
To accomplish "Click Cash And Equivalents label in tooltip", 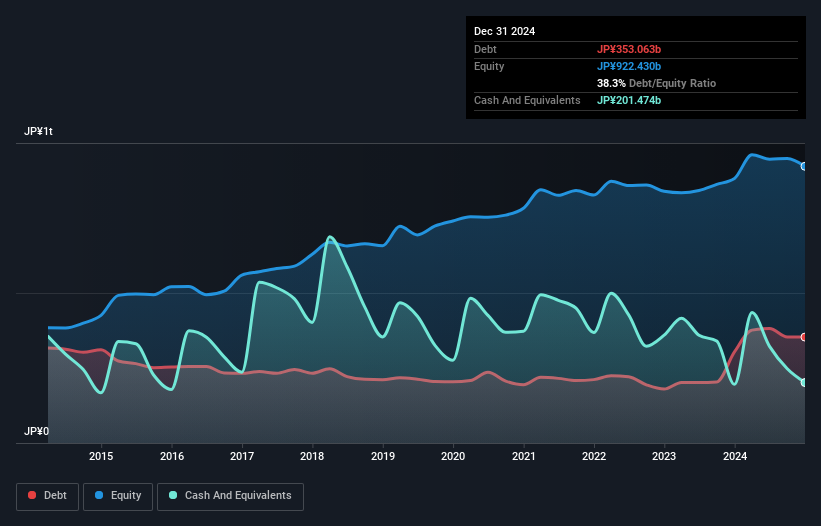I will click(527, 100).
